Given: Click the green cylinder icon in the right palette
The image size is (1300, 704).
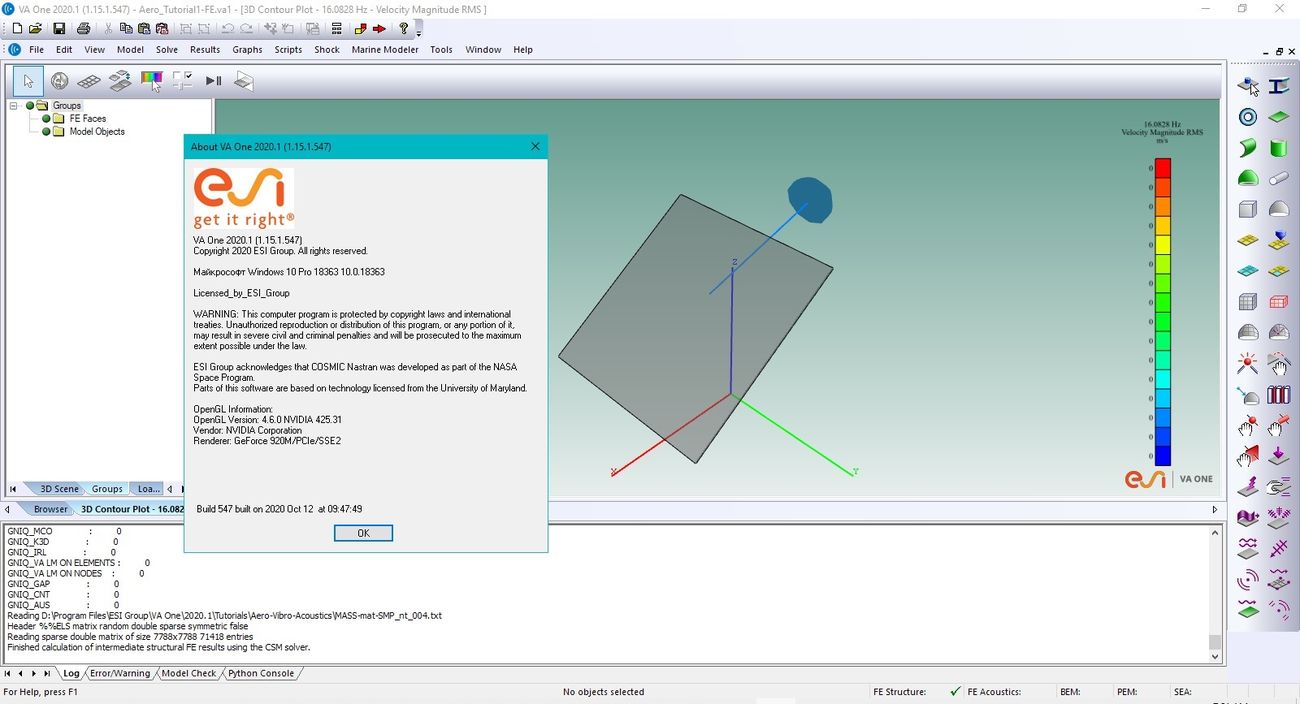Looking at the screenshot, I should 1278,148.
